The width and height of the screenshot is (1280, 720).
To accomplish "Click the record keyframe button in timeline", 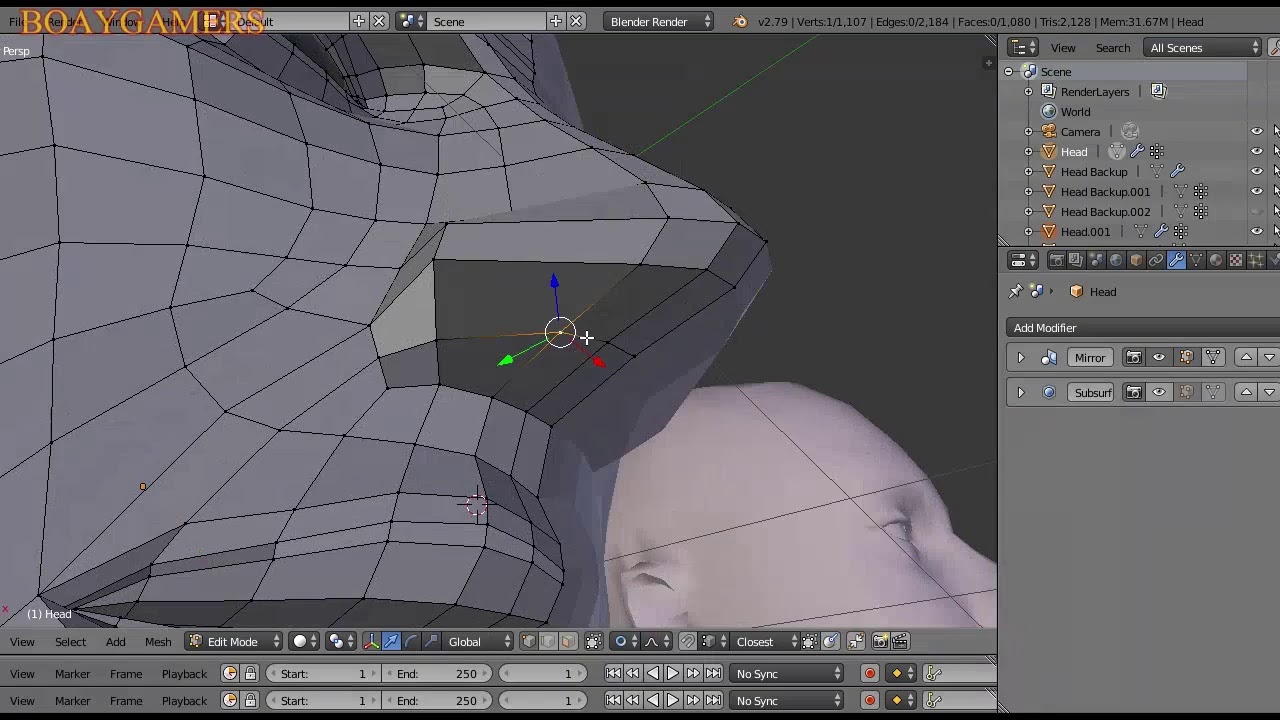I will point(870,674).
